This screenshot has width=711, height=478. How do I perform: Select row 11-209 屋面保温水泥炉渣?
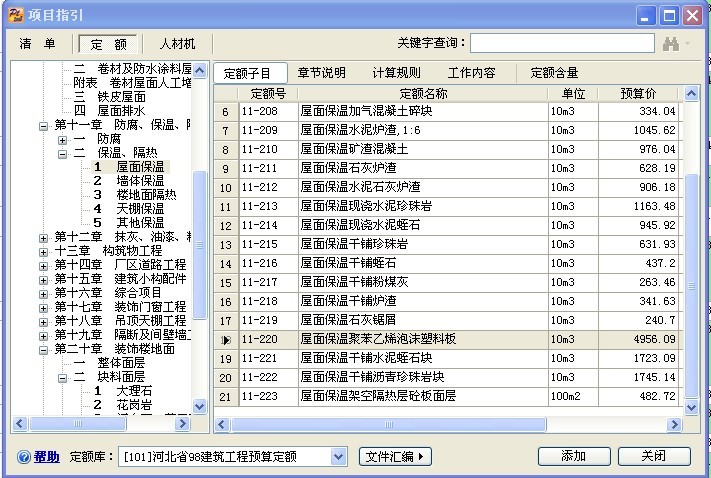coord(447,130)
